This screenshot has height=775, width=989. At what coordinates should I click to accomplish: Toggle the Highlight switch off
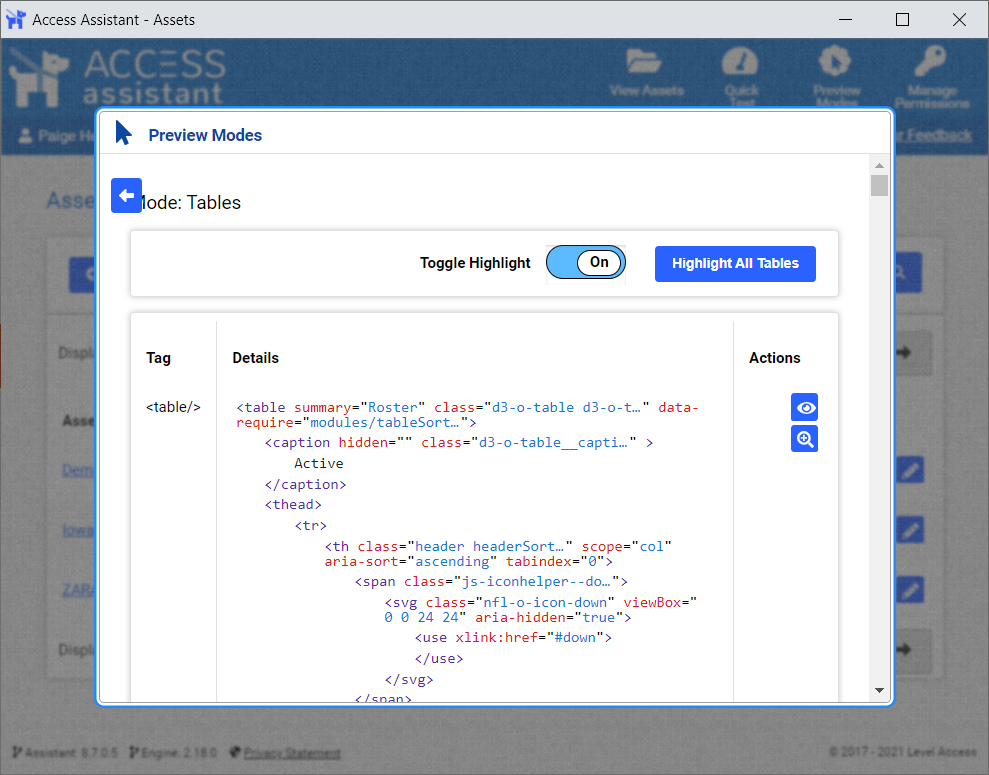pos(585,262)
